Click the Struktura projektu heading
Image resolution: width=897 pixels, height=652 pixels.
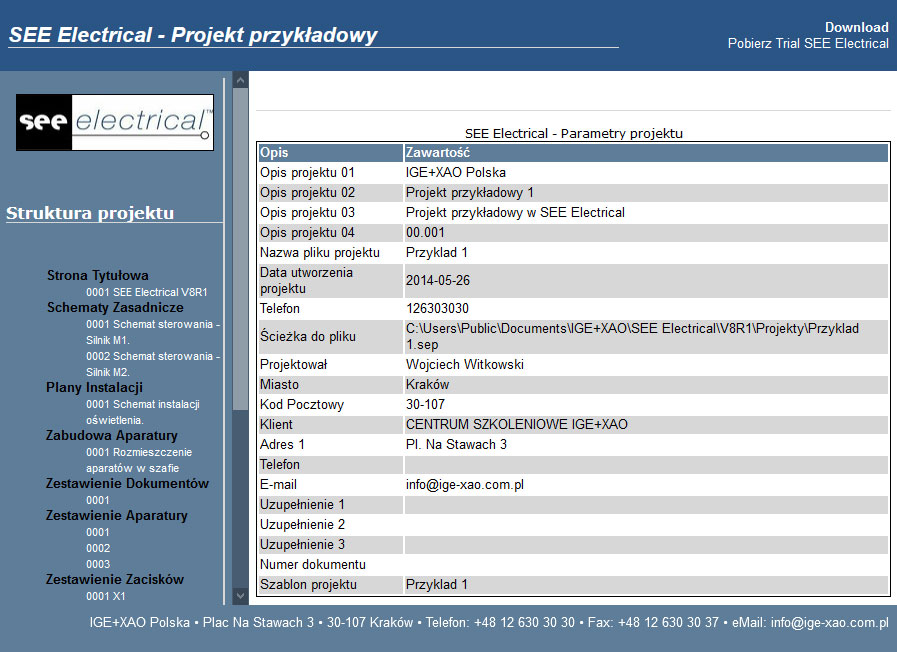pyautogui.click(x=90, y=213)
